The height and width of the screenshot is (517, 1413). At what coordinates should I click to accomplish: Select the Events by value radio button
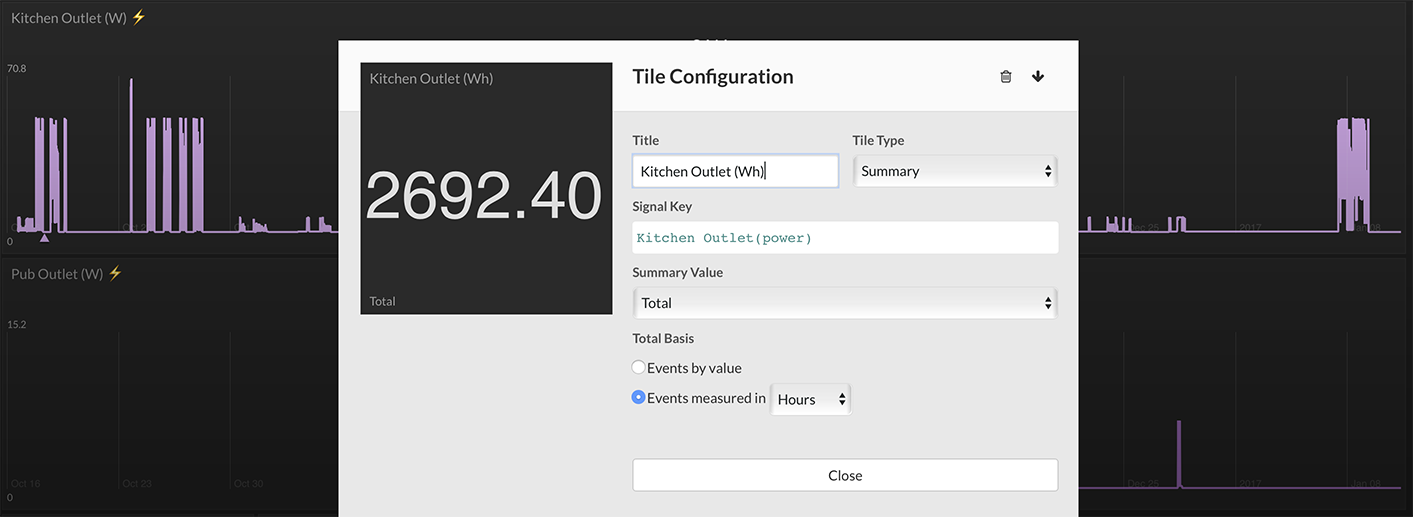pyautogui.click(x=639, y=368)
